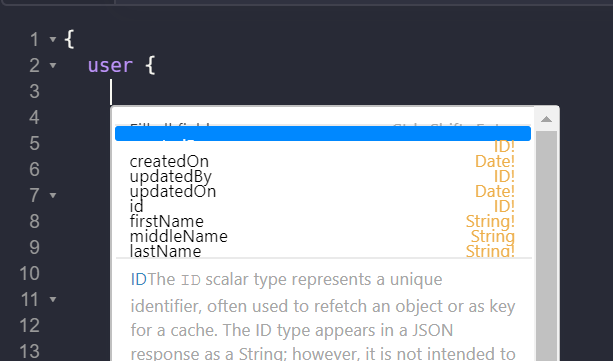Toggle the fold arrow on line 7
Image resolution: width=613 pixels, height=361 pixels.
point(53,195)
